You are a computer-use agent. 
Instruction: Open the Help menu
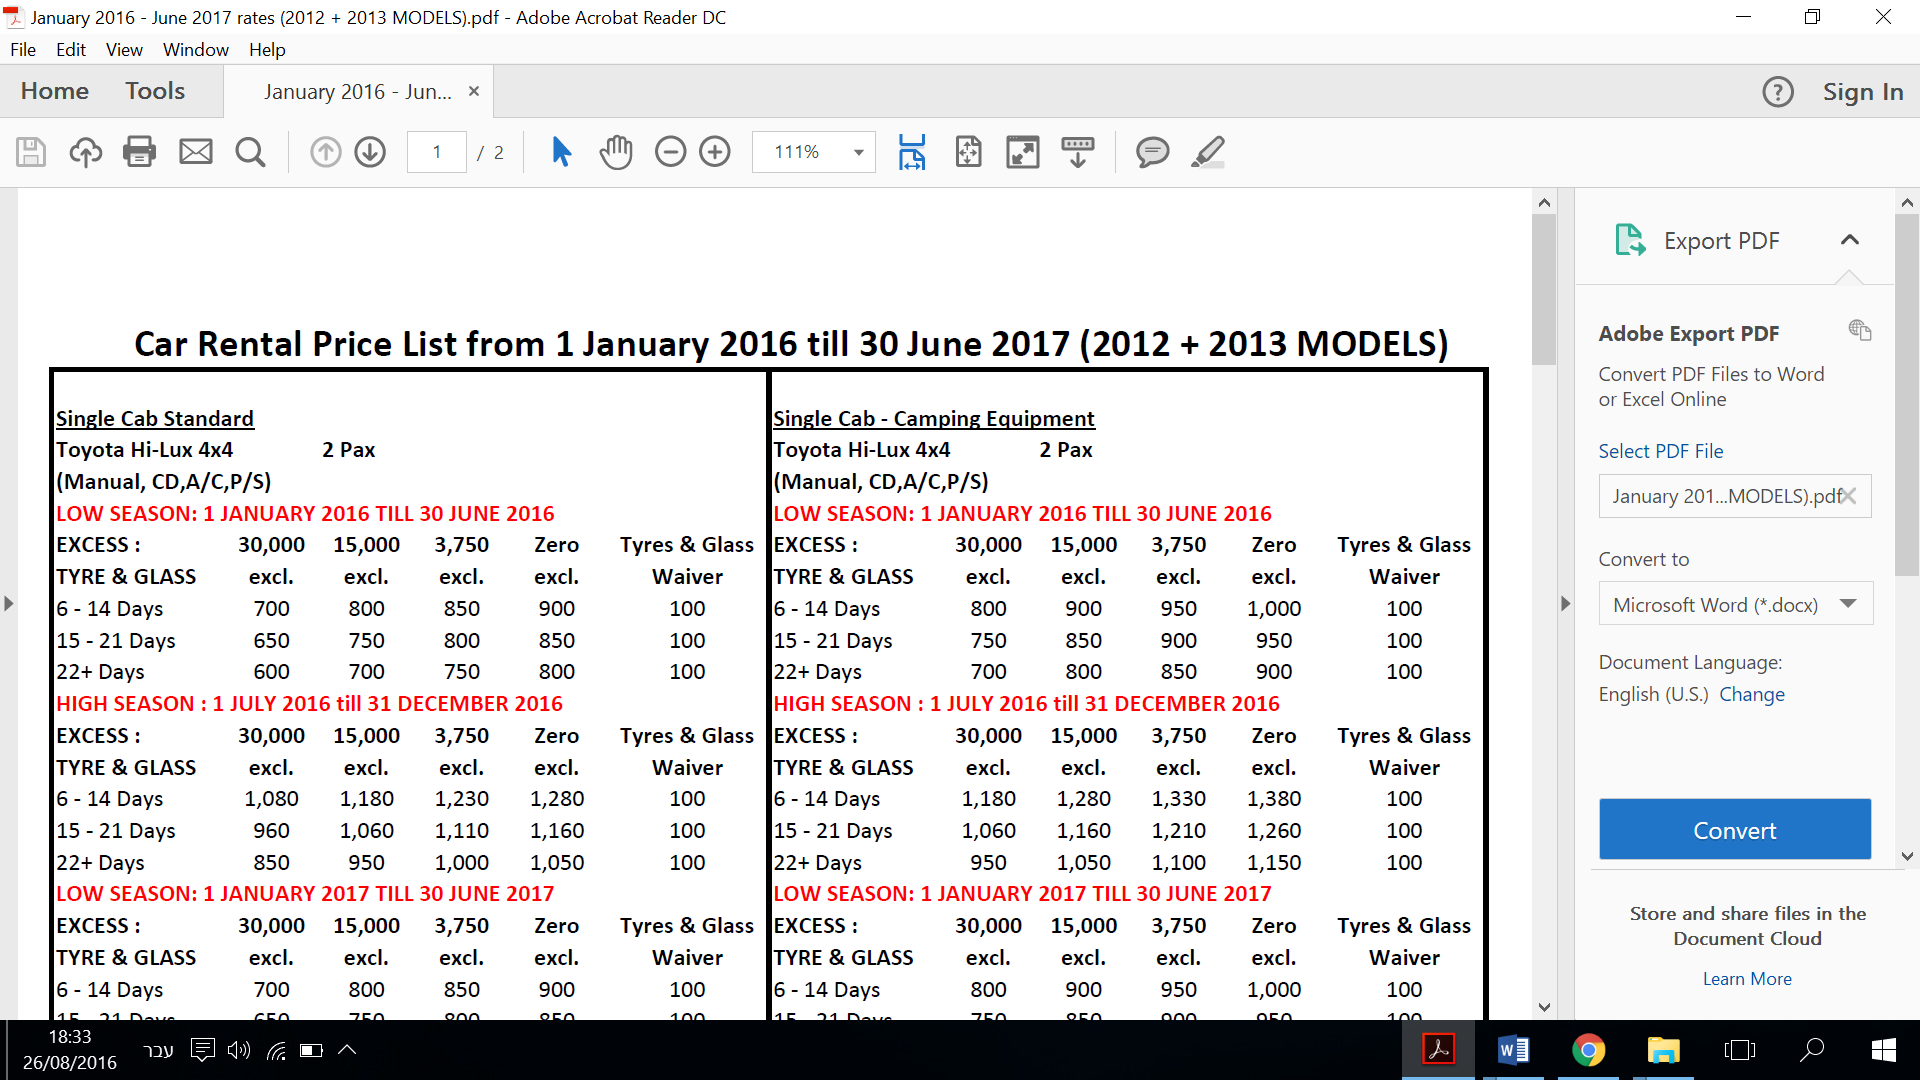pyautogui.click(x=267, y=50)
